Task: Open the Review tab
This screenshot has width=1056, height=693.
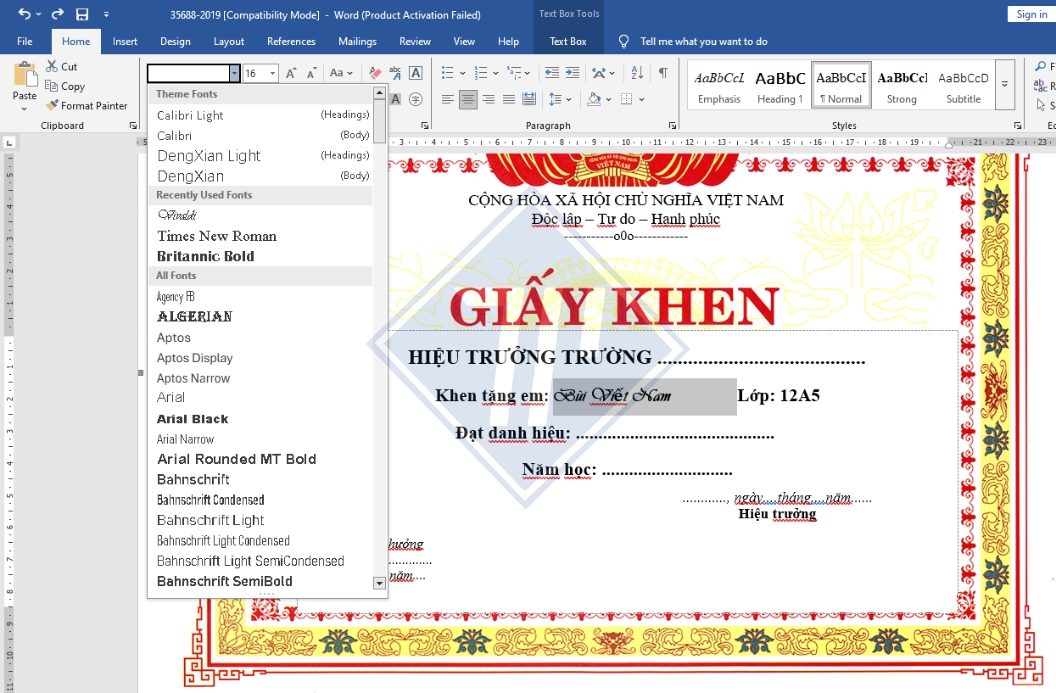Action: click(x=415, y=42)
